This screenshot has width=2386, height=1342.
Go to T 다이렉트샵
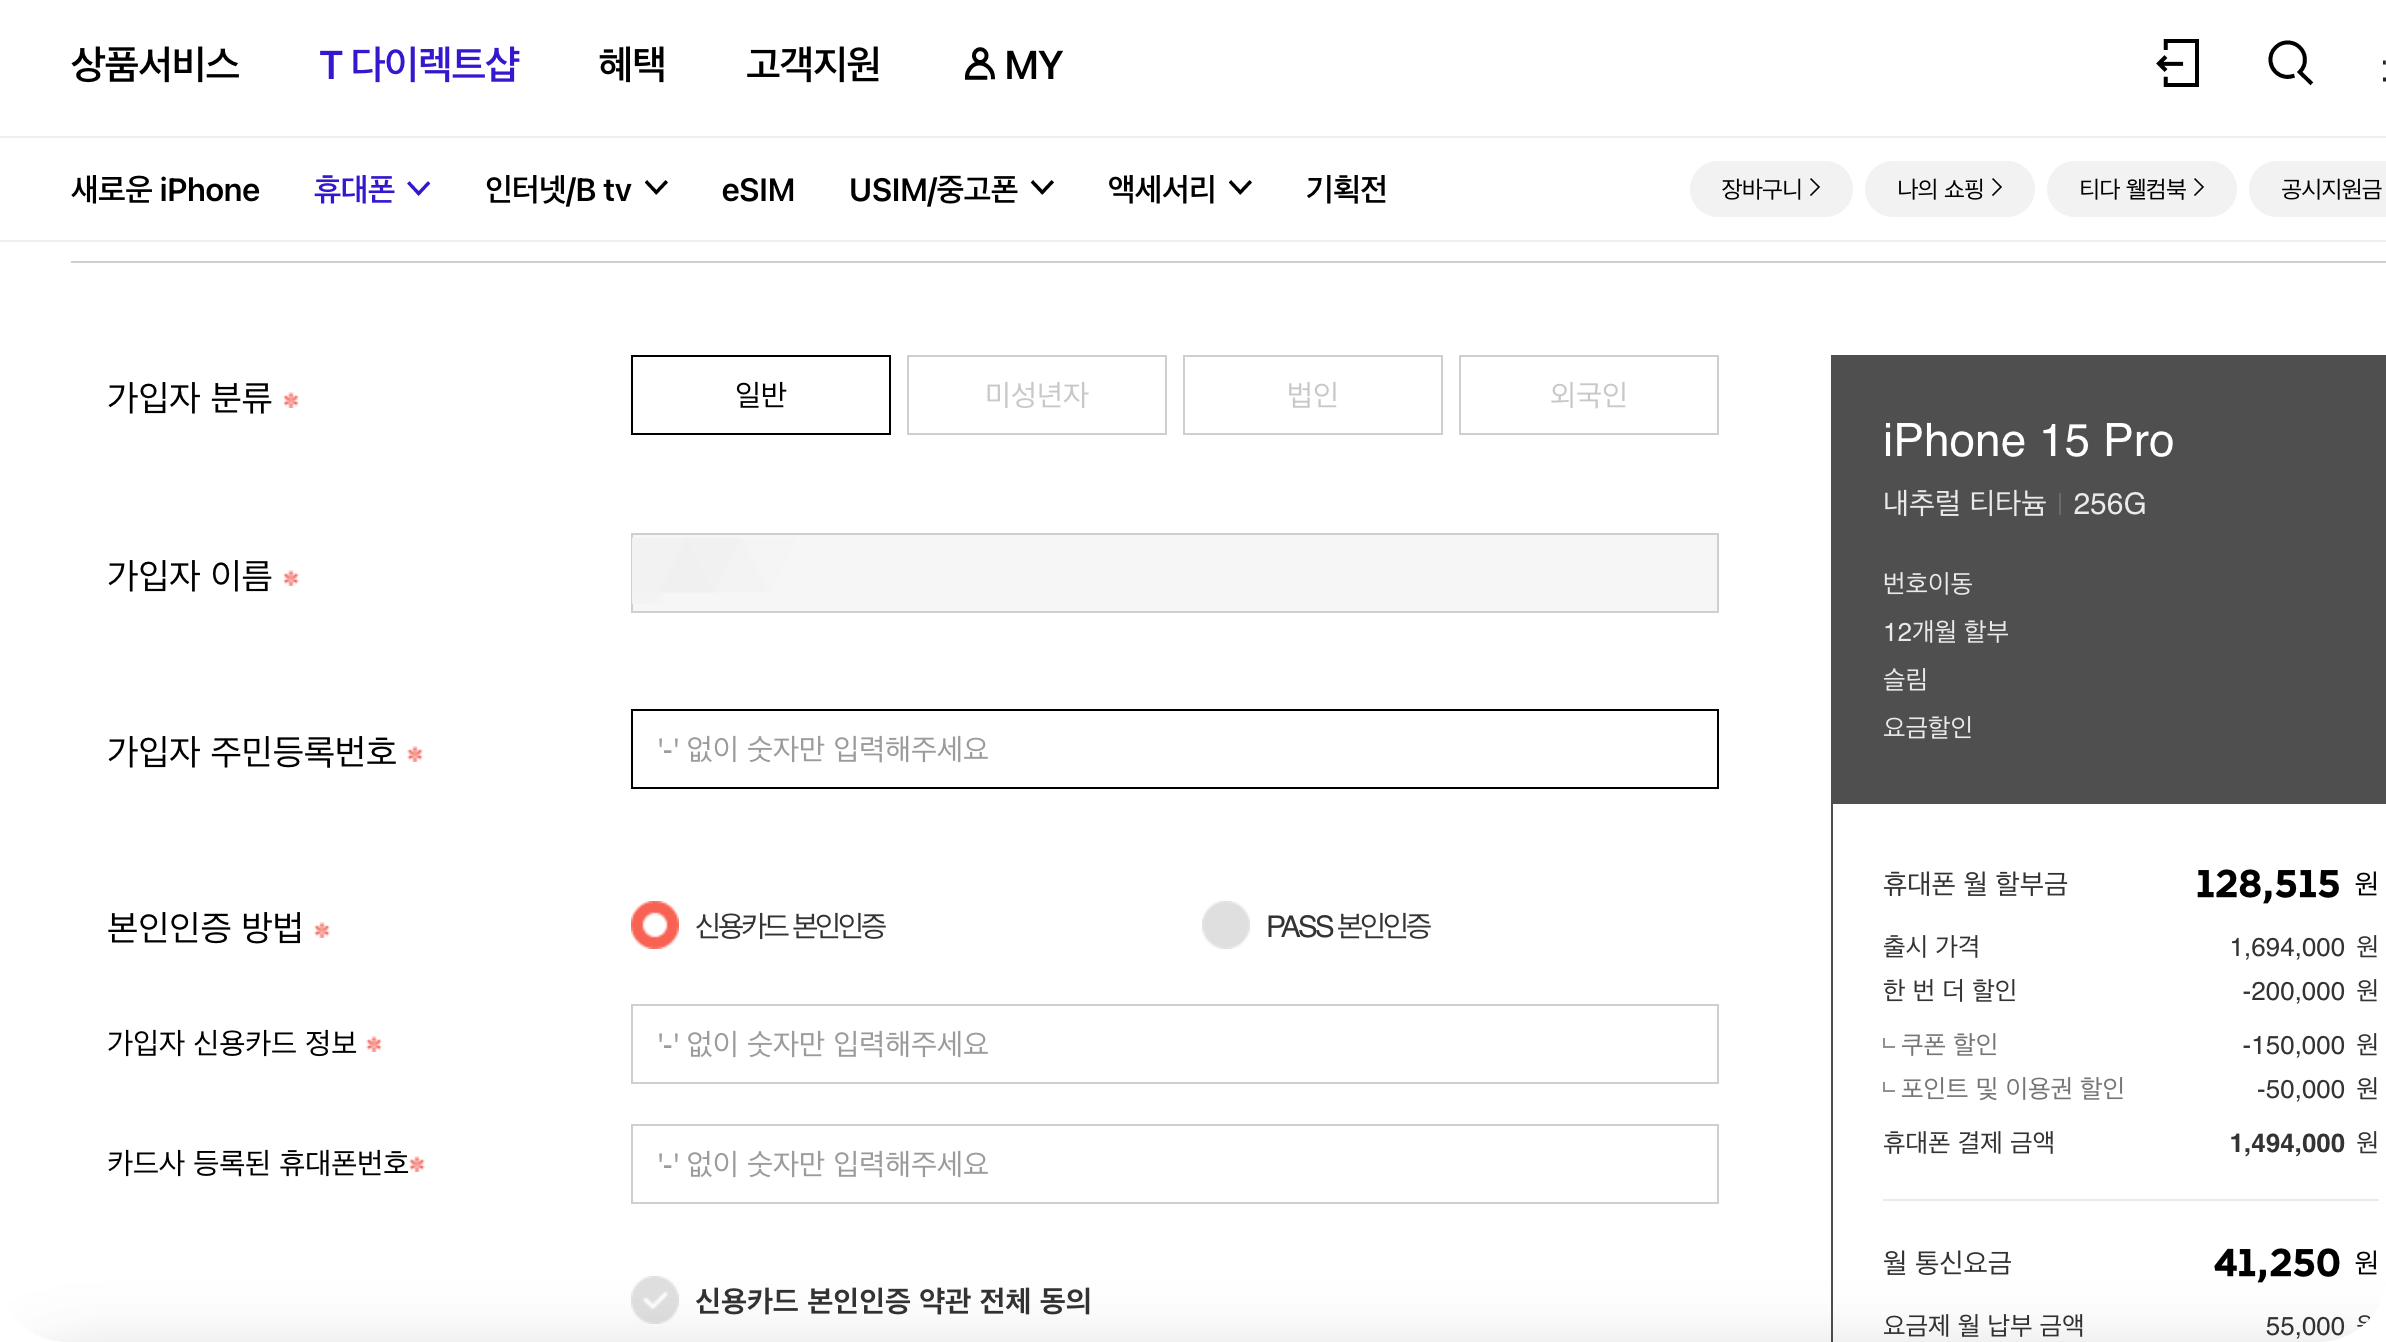(x=419, y=64)
